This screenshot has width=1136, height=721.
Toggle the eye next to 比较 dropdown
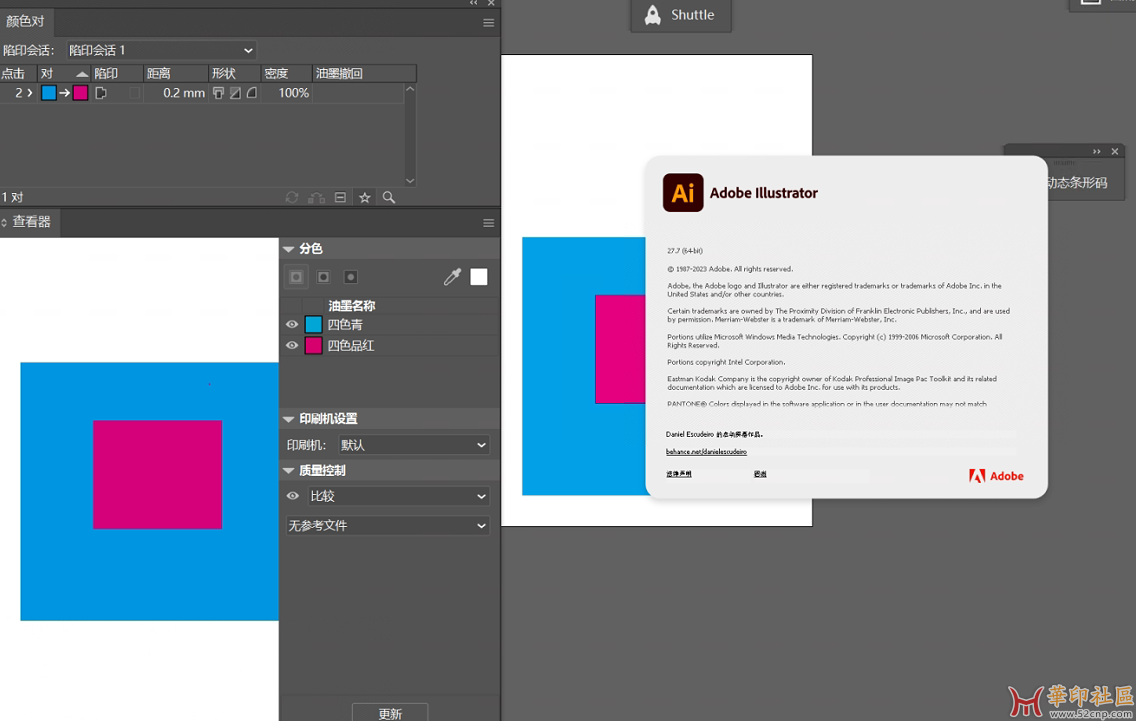(x=293, y=496)
